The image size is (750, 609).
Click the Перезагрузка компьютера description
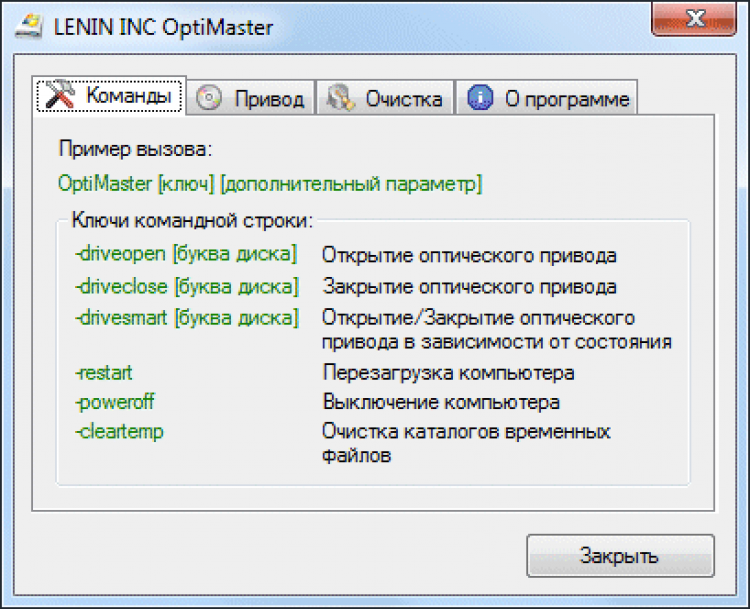[x=448, y=373]
